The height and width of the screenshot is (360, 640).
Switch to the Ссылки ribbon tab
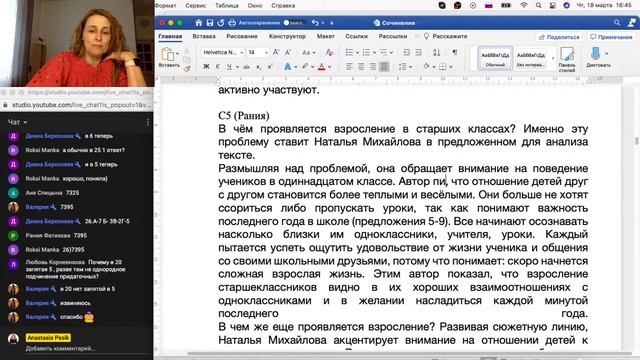pyautogui.click(x=356, y=36)
